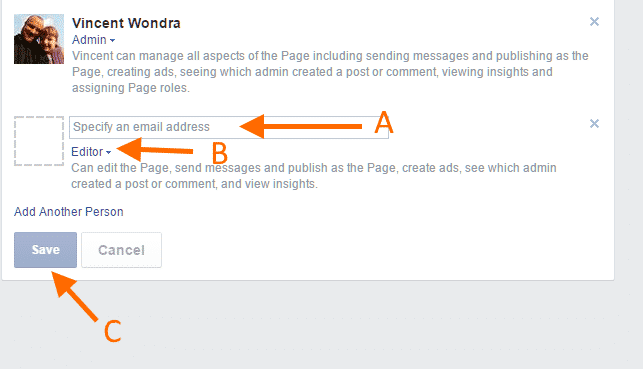Click the empty dashed avatar placeholder

[x=39, y=141]
